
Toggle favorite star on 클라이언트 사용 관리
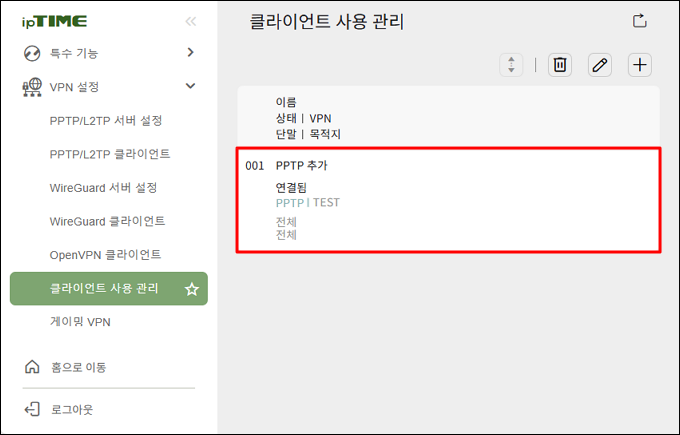click(x=191, y=289)
